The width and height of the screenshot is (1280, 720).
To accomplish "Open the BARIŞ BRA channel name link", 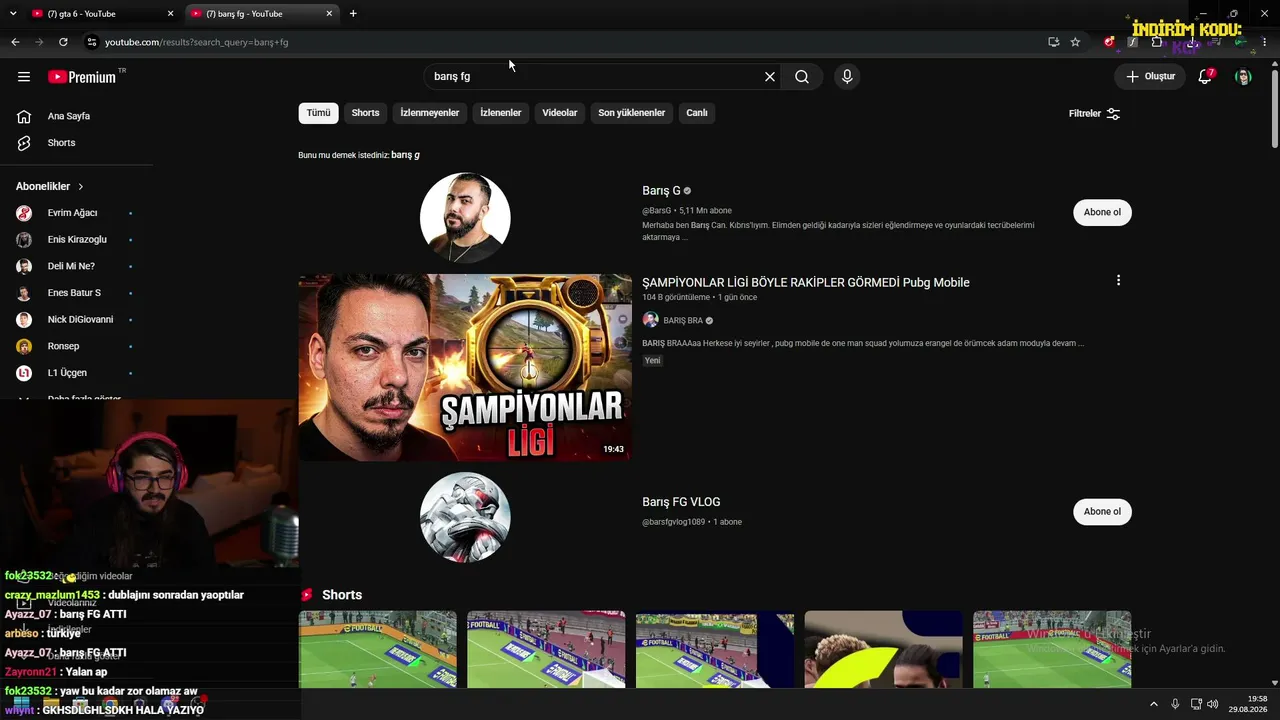I will tap(683, 321).
